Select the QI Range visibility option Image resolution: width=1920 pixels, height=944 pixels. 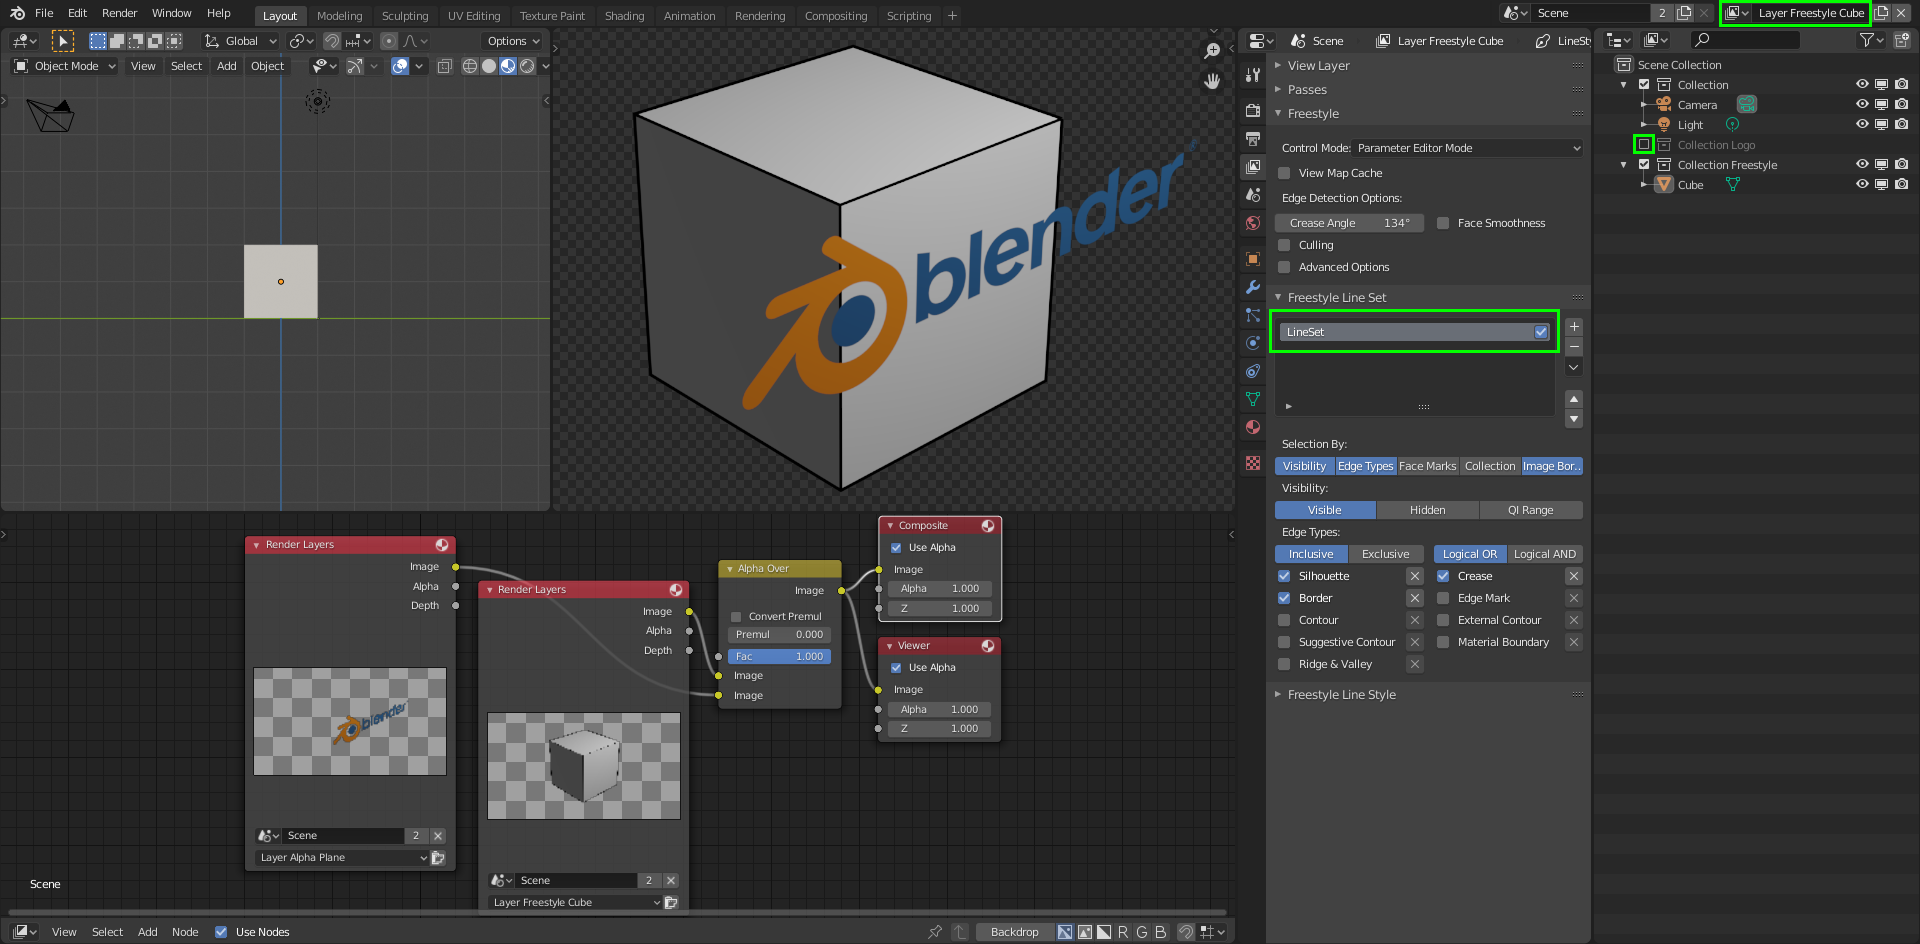[x=1530, y=510]
